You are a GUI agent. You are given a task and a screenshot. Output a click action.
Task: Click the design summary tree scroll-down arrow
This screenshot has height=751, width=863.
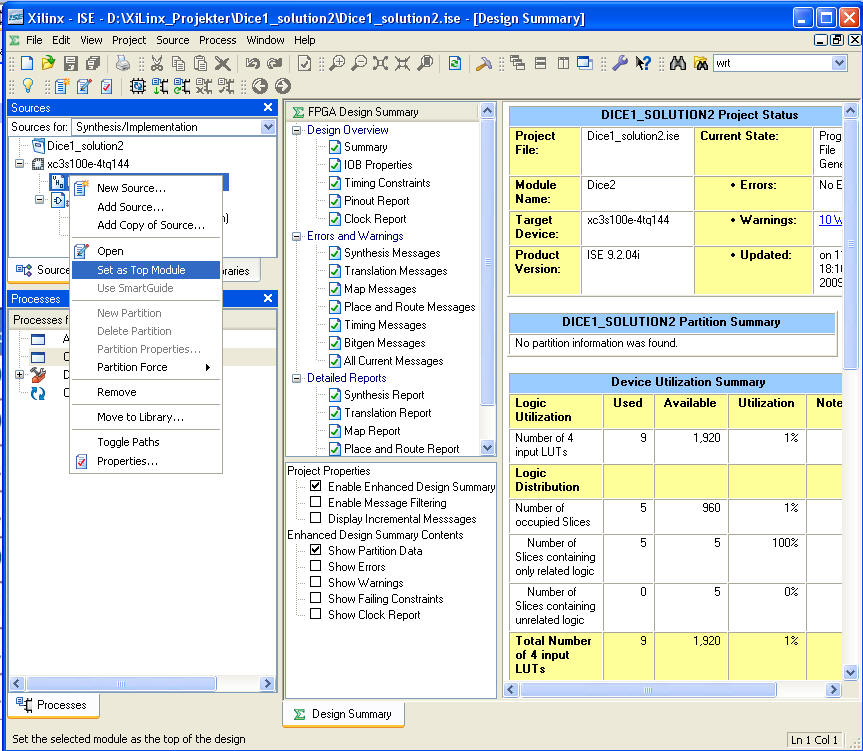pos(487,447)
